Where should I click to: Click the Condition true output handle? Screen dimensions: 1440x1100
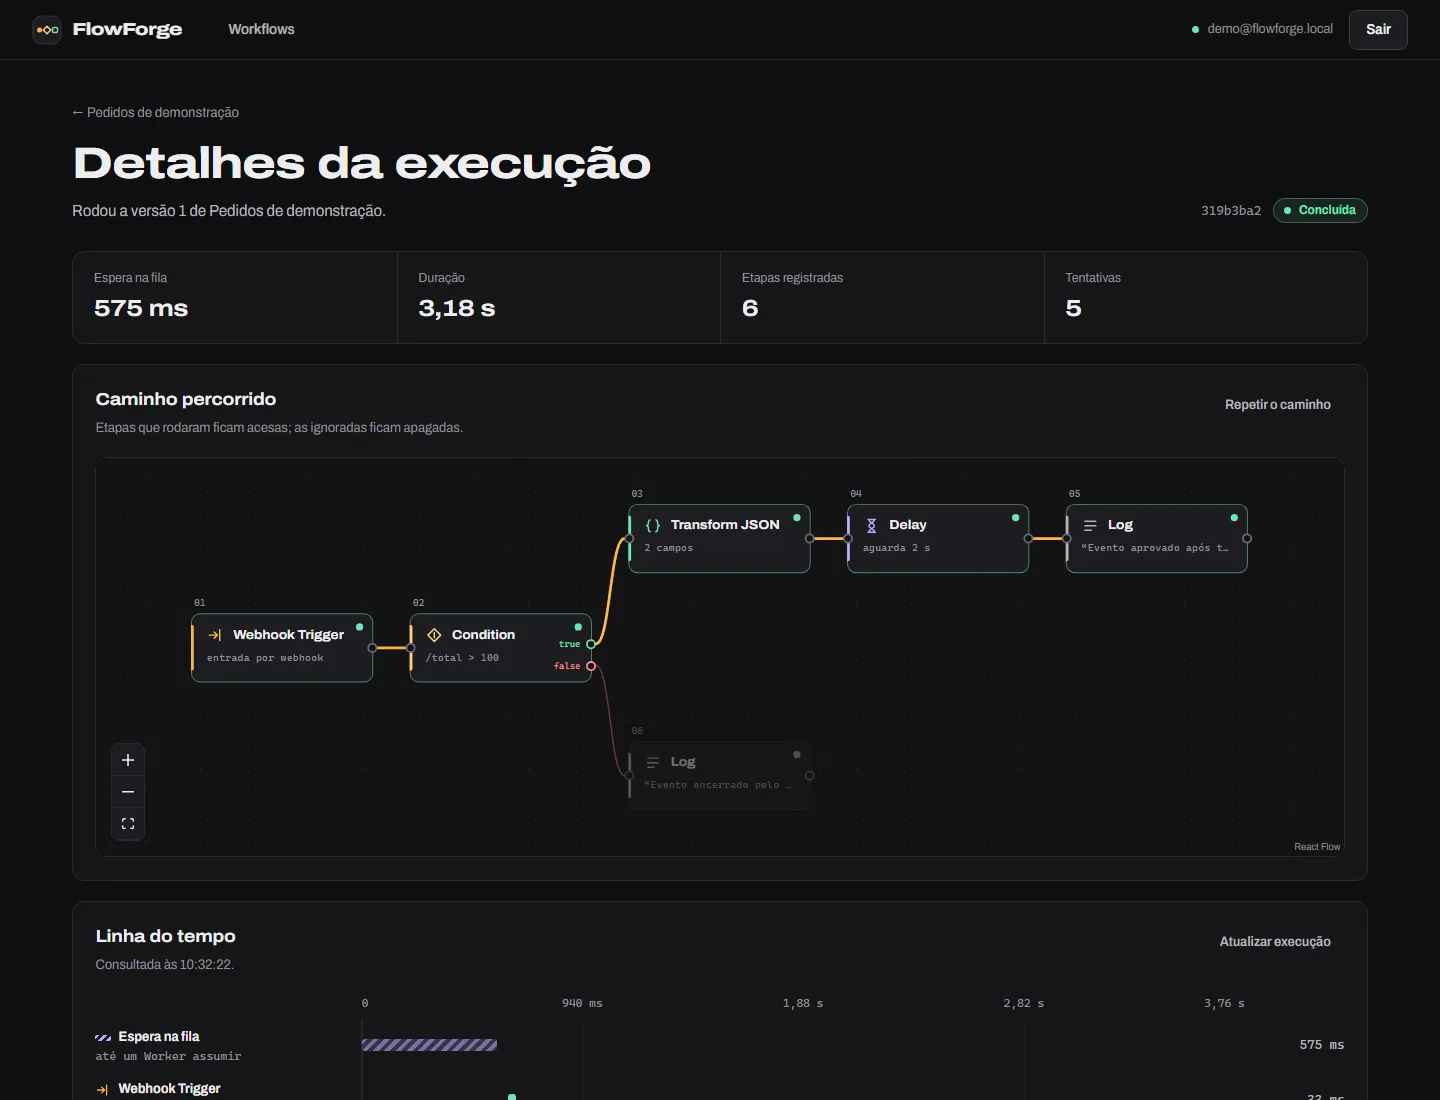pos(591,644)
